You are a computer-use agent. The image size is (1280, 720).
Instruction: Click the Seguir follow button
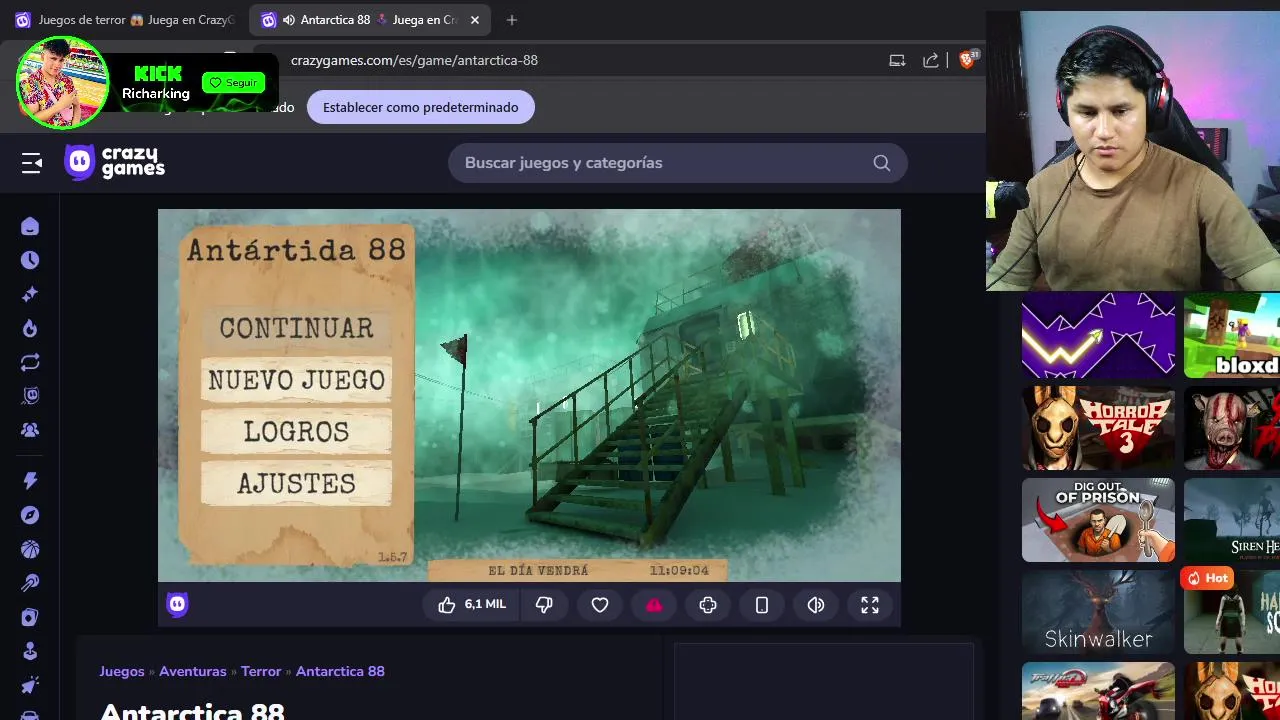233,82
